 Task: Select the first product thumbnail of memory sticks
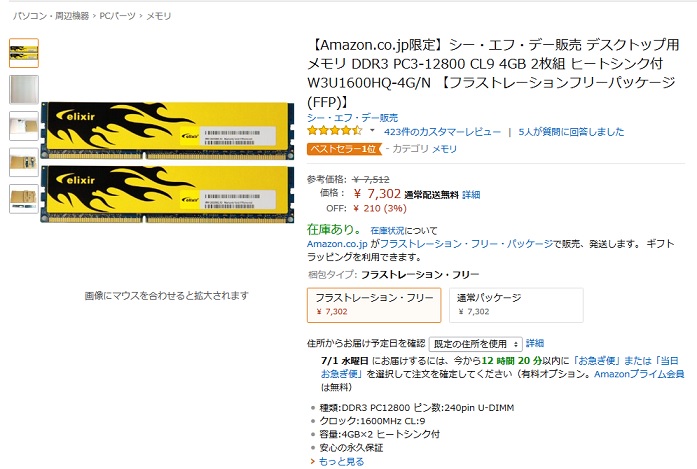coord(24,53)
